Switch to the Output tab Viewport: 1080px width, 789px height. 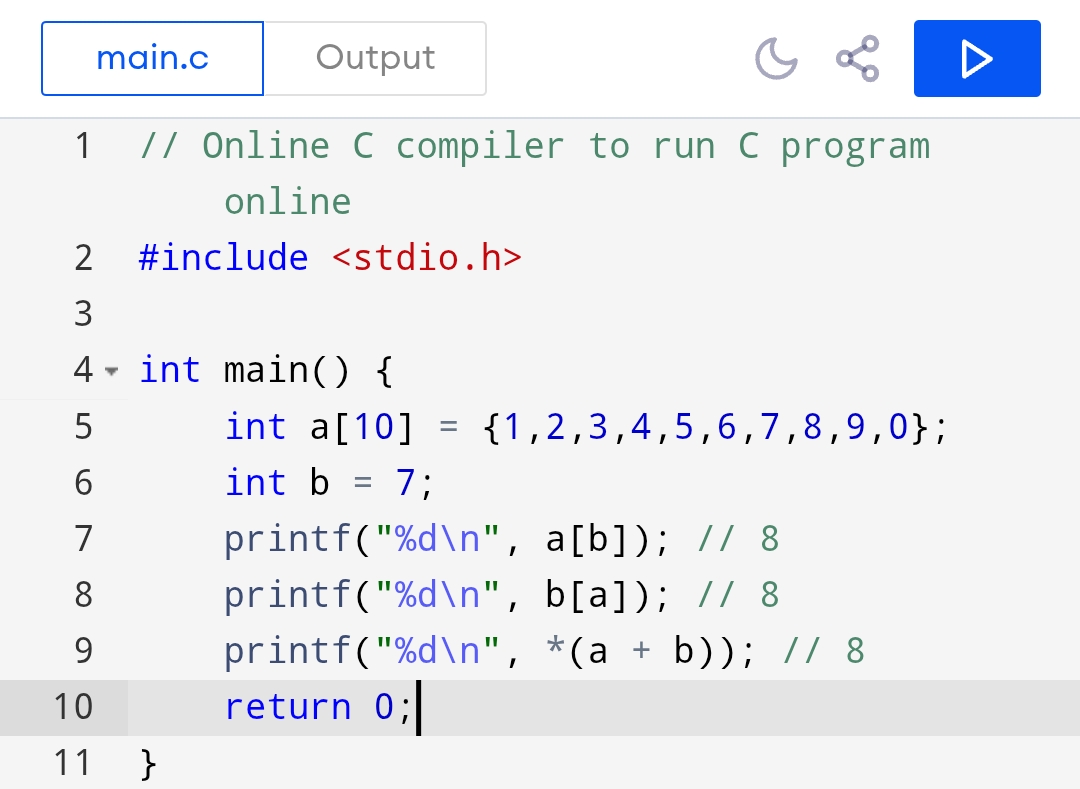click(375, 59)
